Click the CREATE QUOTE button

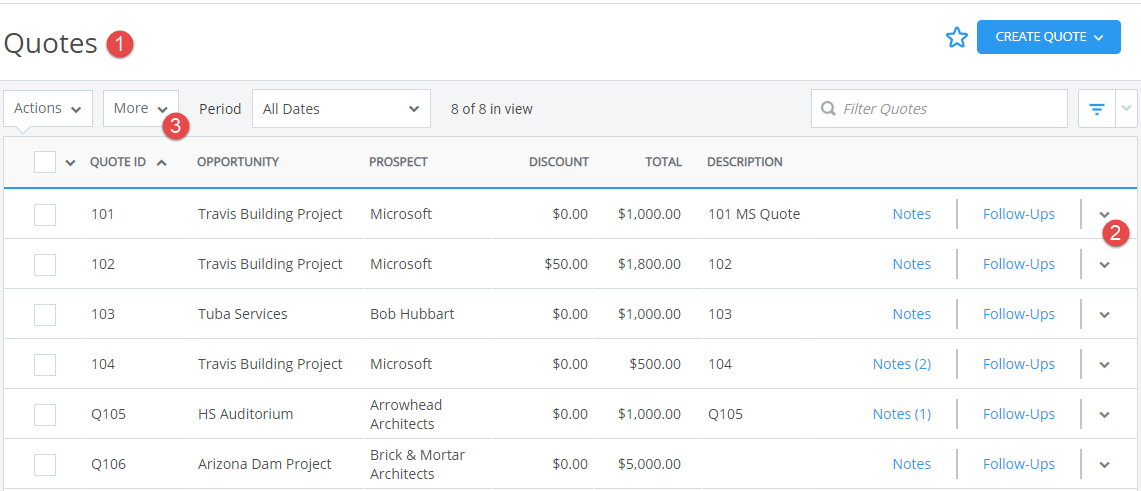click(1049, 37)
